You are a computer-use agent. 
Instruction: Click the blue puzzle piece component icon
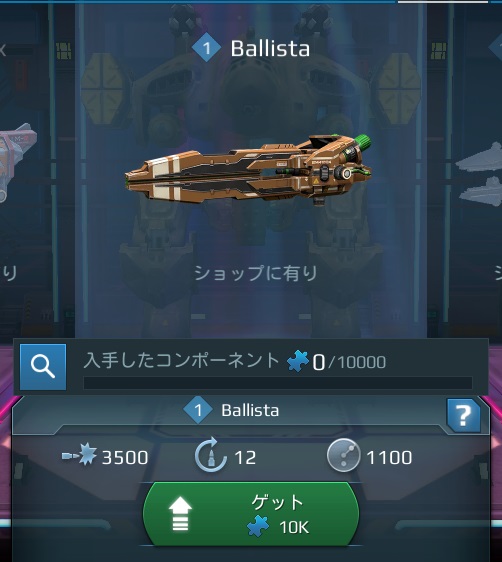tap(298, 361)
